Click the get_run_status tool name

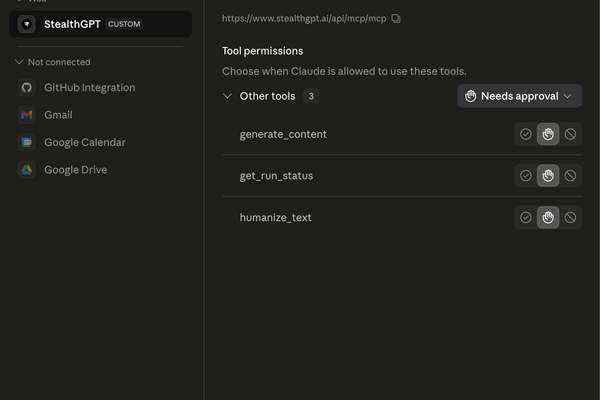pyautogui.click(x=276, y=176)
